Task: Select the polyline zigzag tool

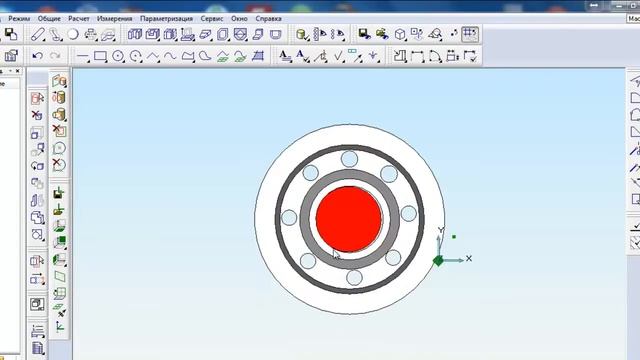Action: [153, 56]
